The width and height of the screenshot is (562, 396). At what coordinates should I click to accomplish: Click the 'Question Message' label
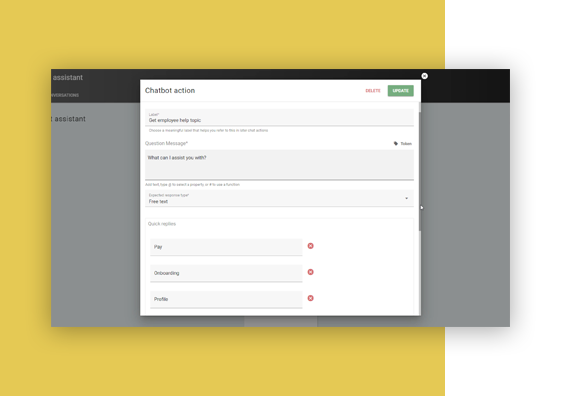[x=166, y=143]
